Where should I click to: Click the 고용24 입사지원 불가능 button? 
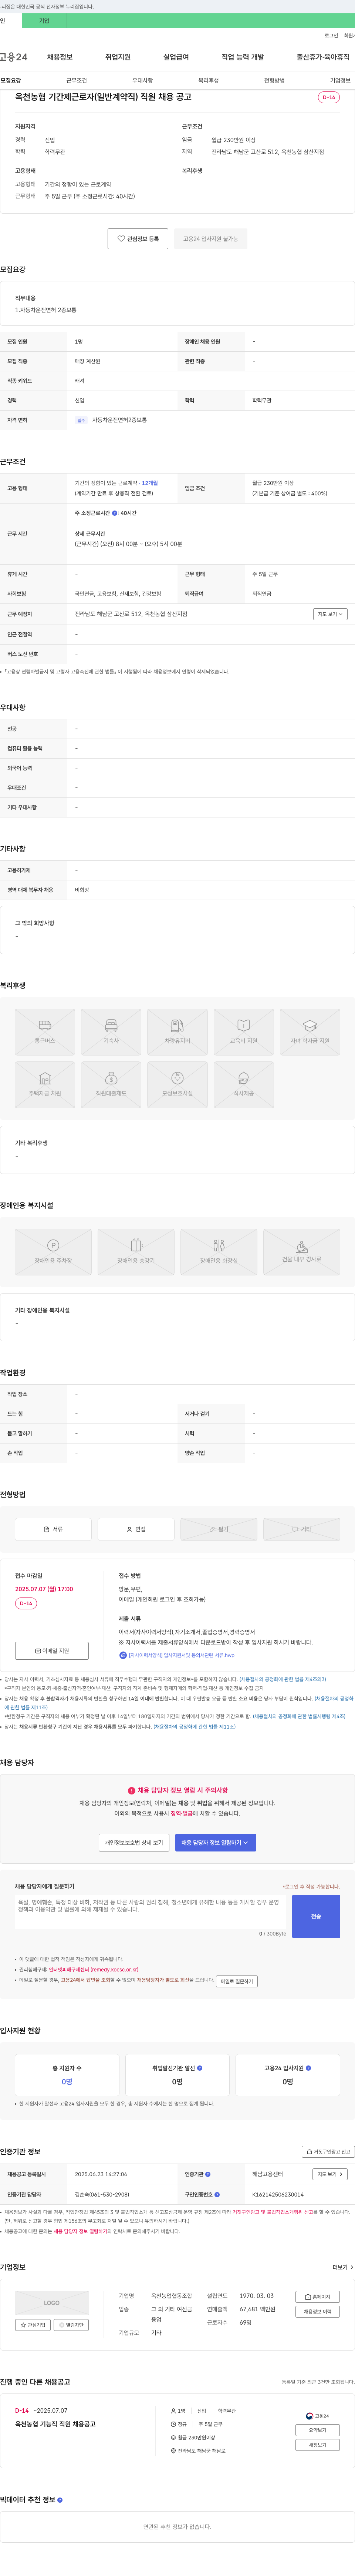point(210,239)
